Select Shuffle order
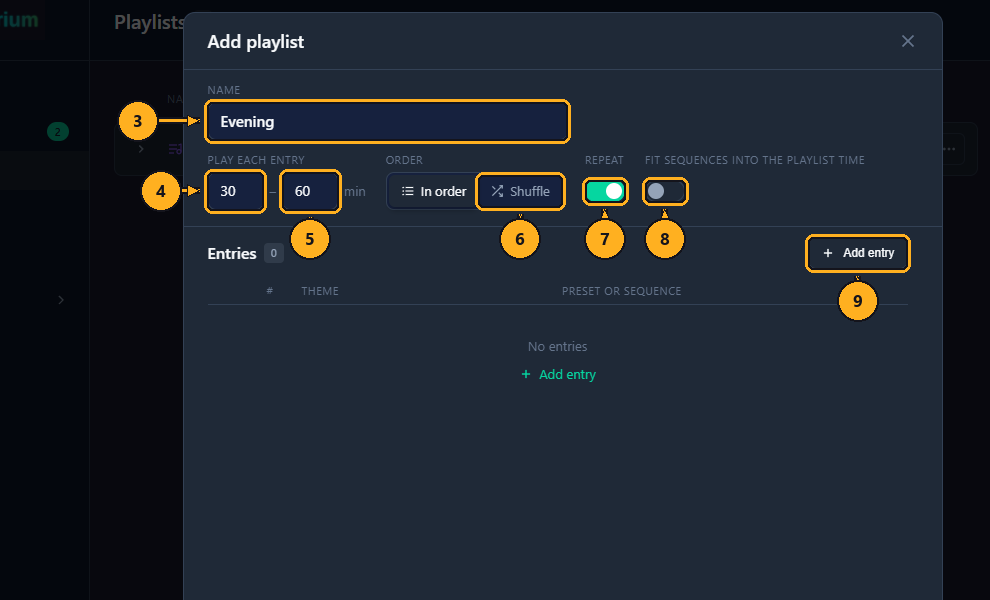The width and height of the screenshot is (990, 600). pyautogui.click(x=520, y=191)
